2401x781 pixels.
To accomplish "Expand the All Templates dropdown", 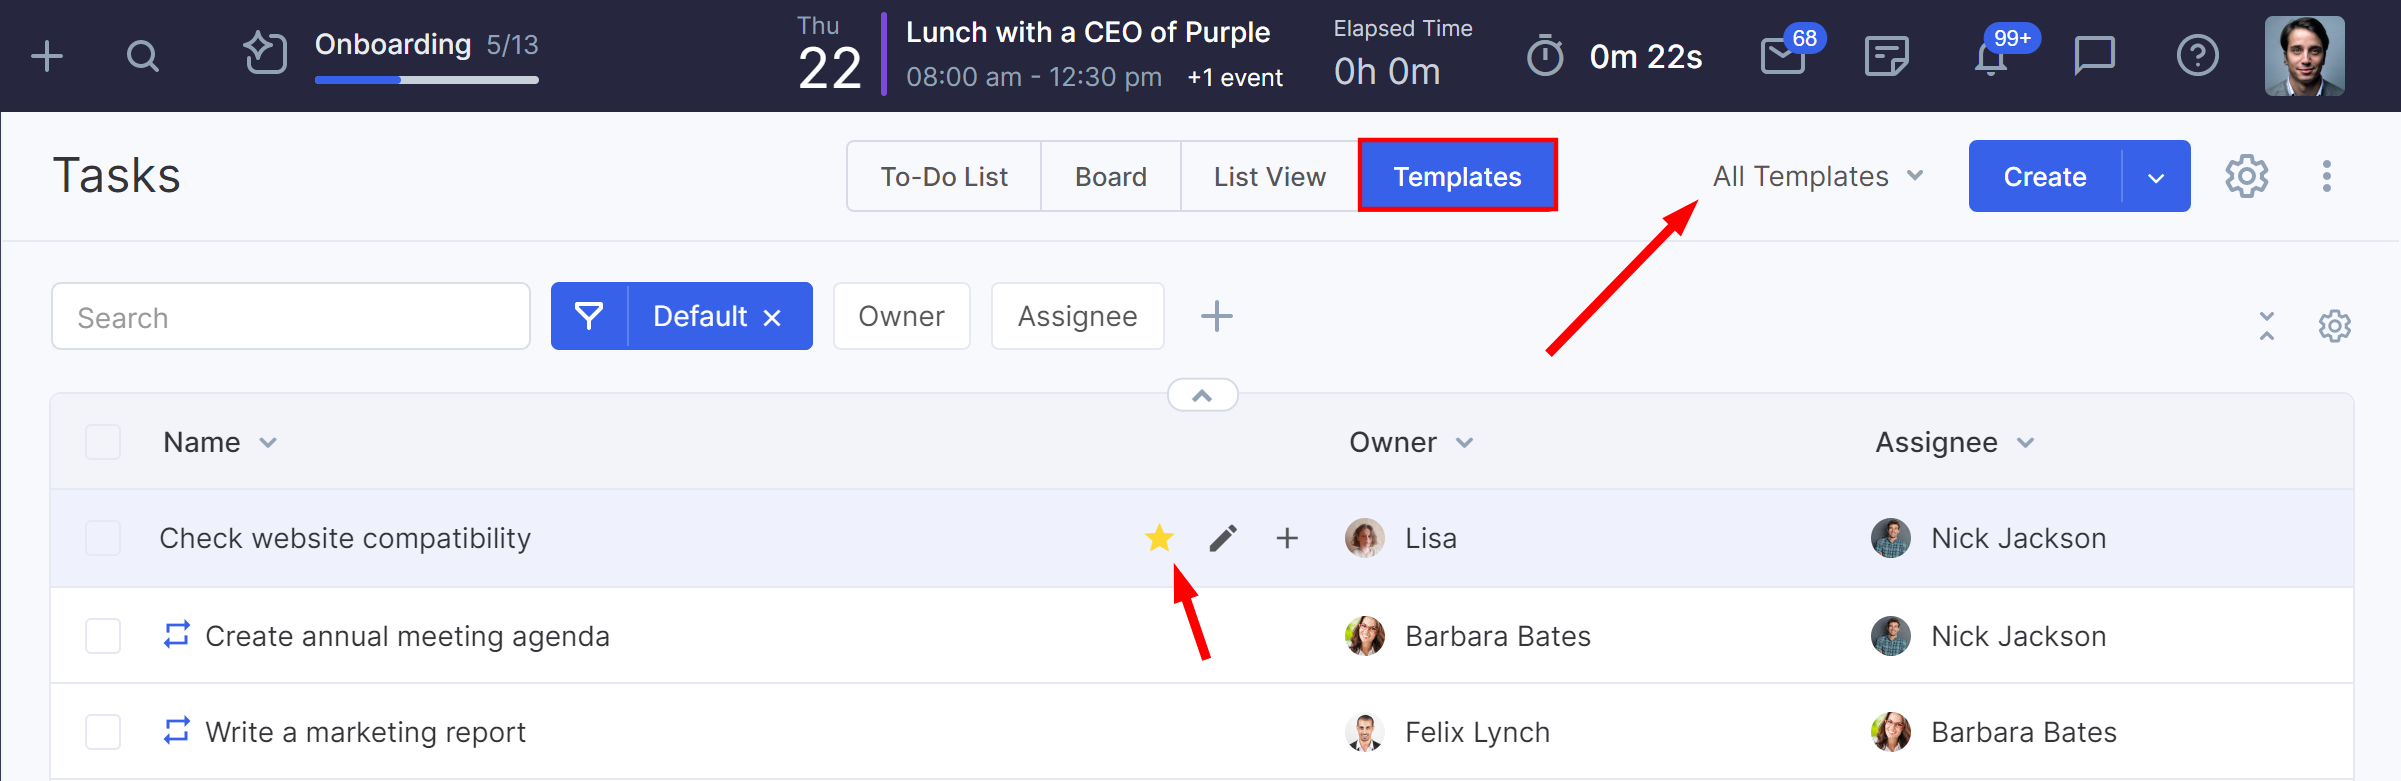I will coord(1818,177).
